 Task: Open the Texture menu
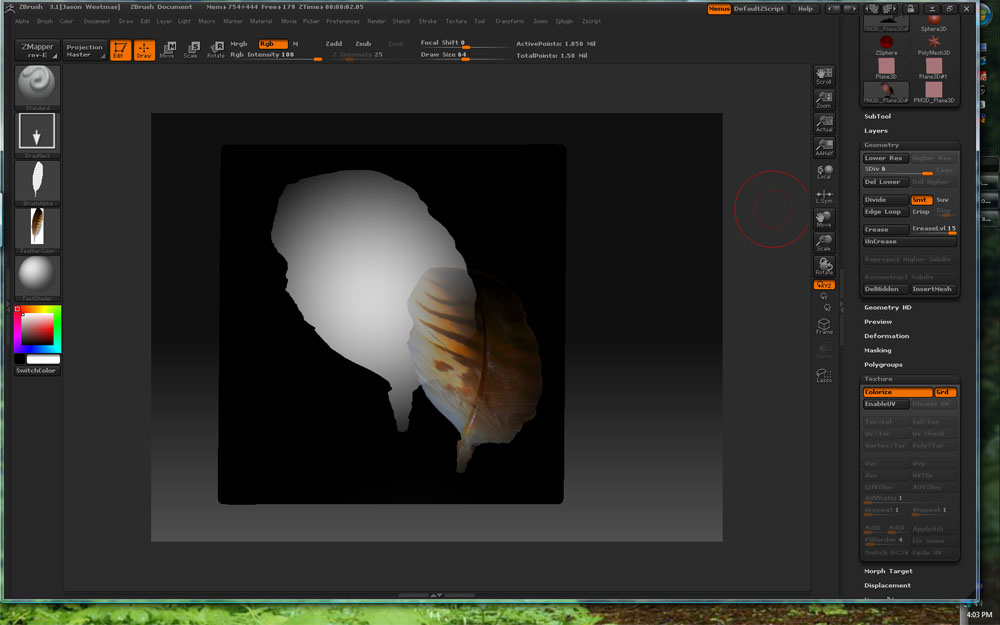click(x=456, y=21)
